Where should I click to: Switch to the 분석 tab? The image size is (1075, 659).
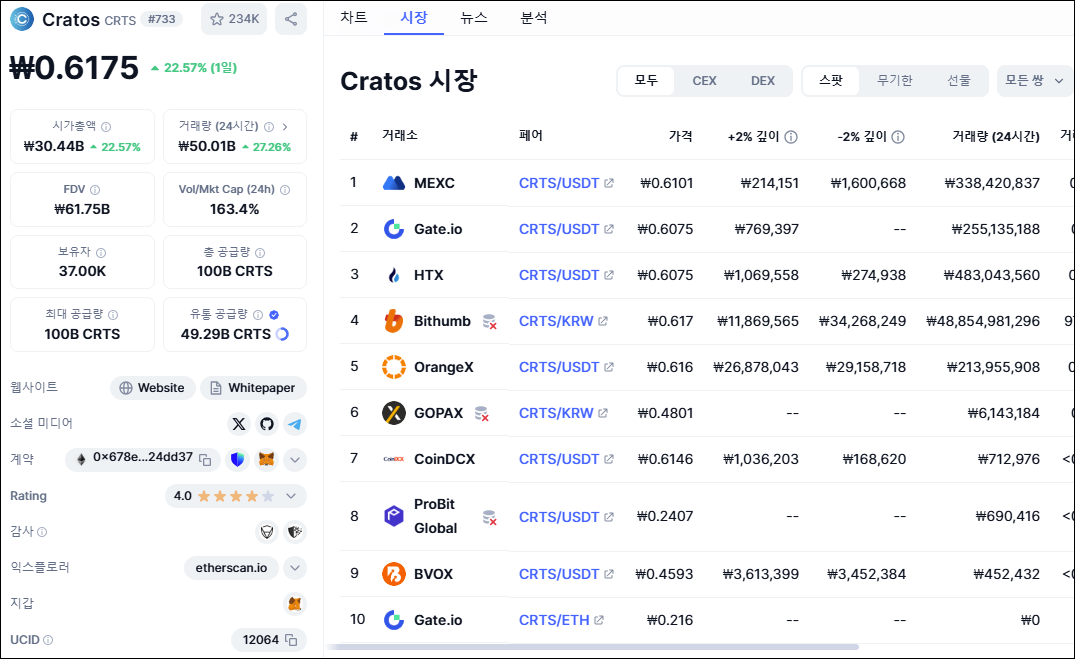click(533, 18)
